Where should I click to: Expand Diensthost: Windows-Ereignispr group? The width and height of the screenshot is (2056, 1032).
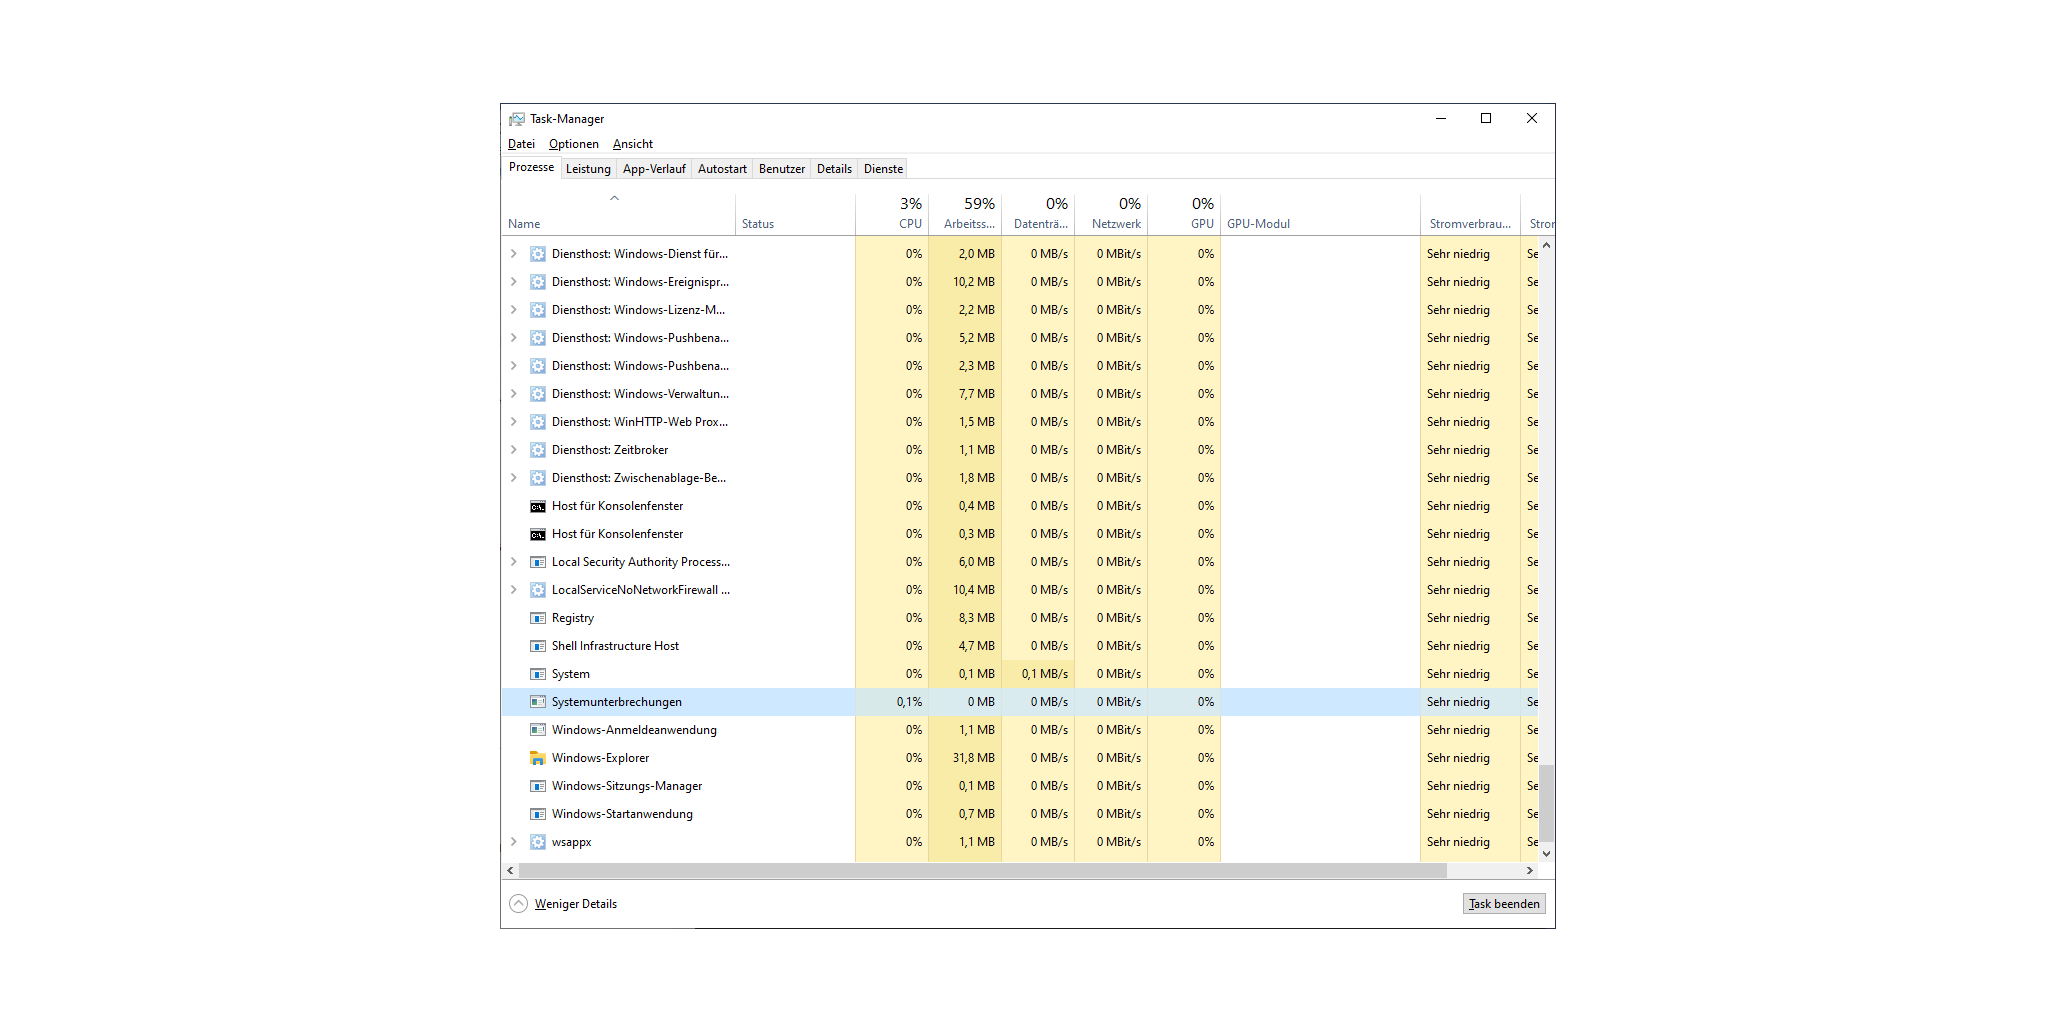514,282
